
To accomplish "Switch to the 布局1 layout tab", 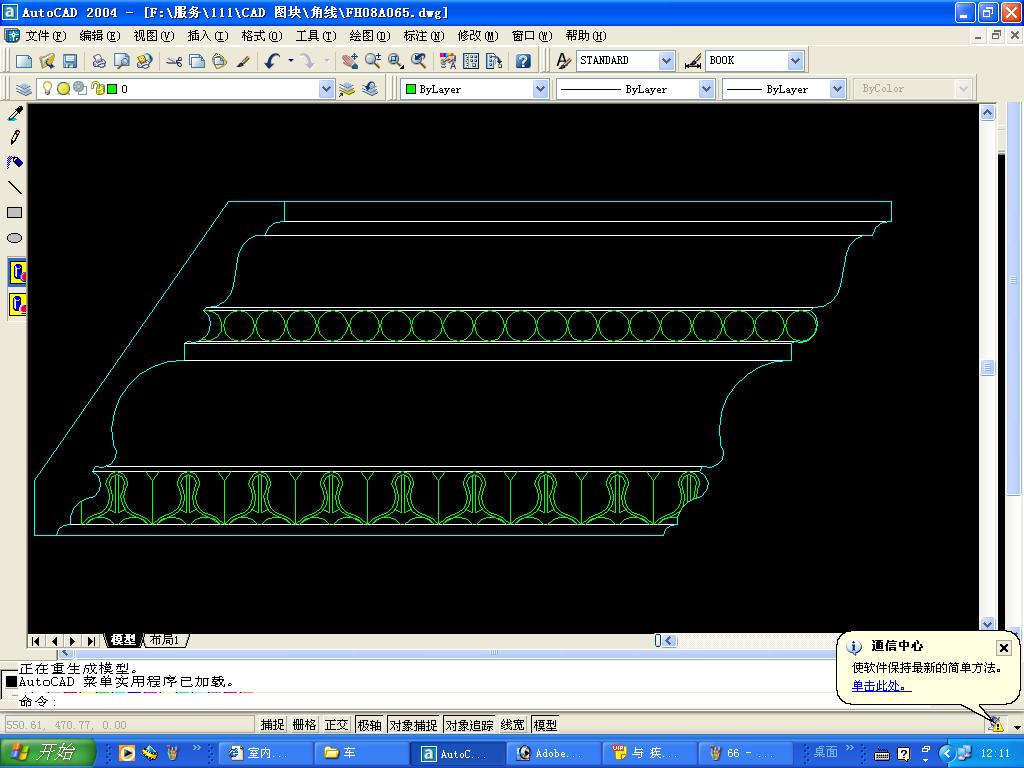I will pyautogui.click(x=164, y=640).
